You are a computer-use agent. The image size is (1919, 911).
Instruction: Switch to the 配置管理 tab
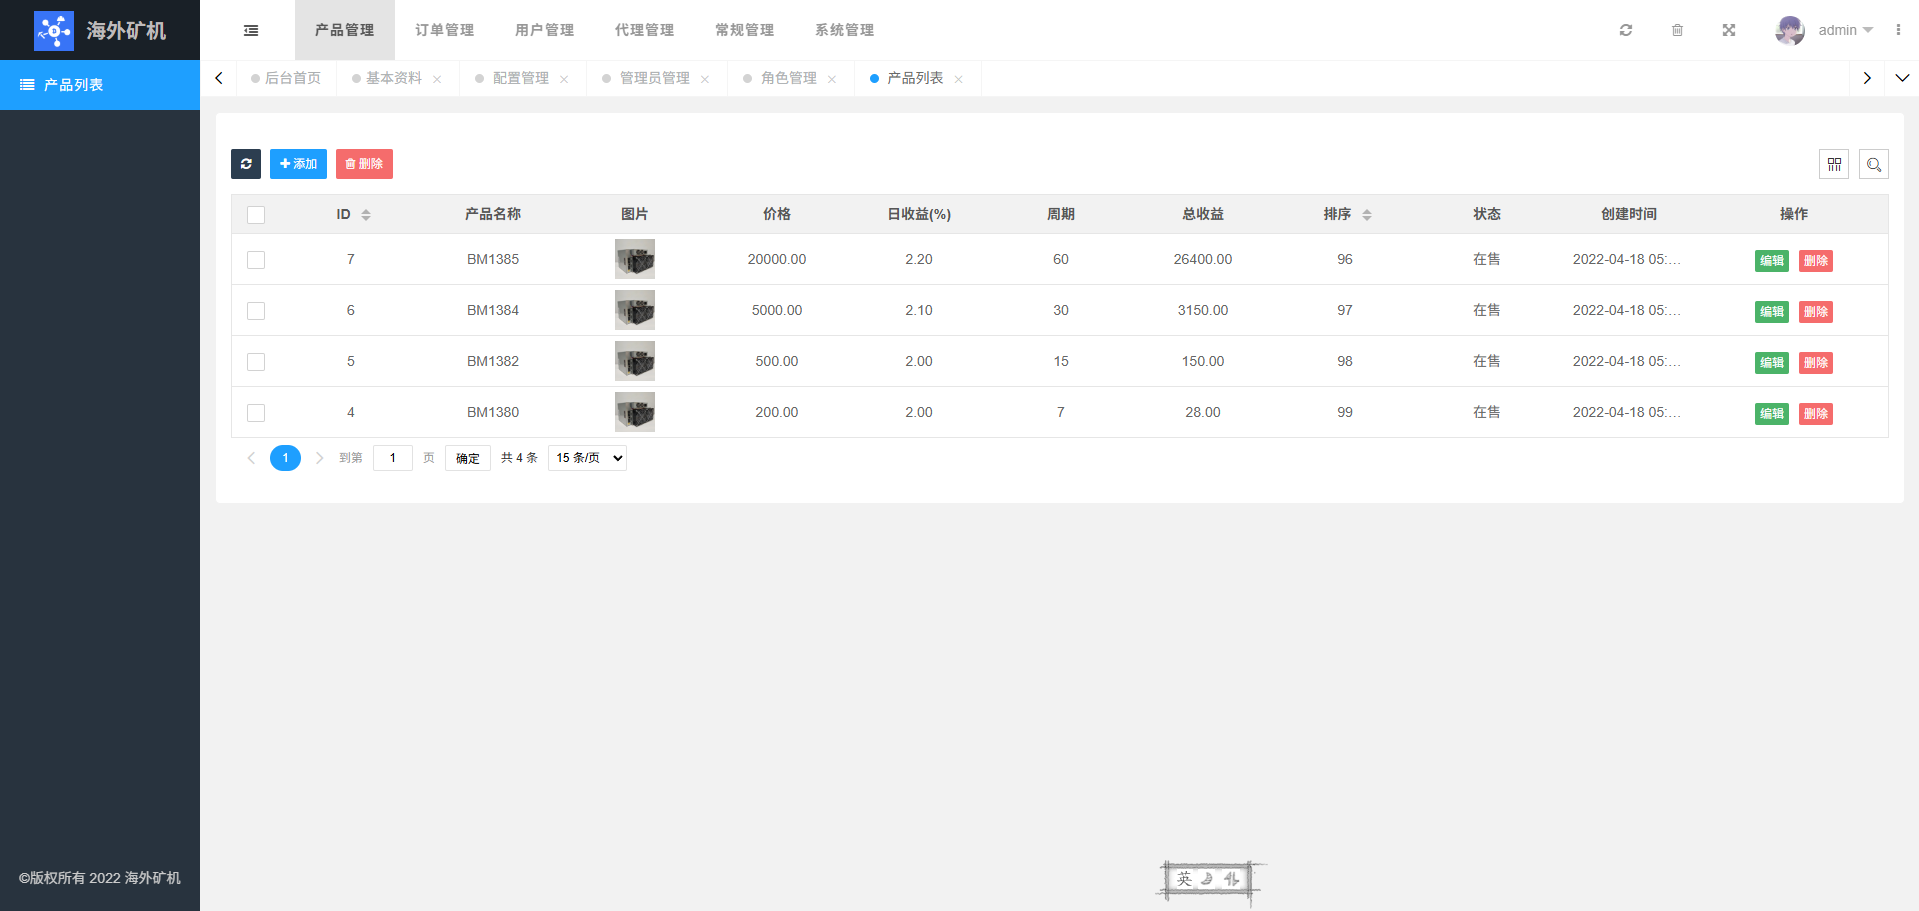tap(520, 78)
